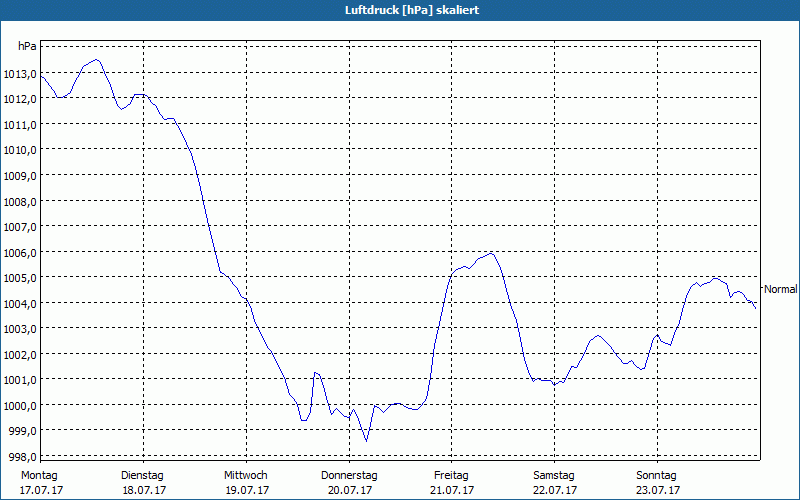Select the 'Freitag' day label
Viewport: 800px width, 500px height.
[452, 476]
